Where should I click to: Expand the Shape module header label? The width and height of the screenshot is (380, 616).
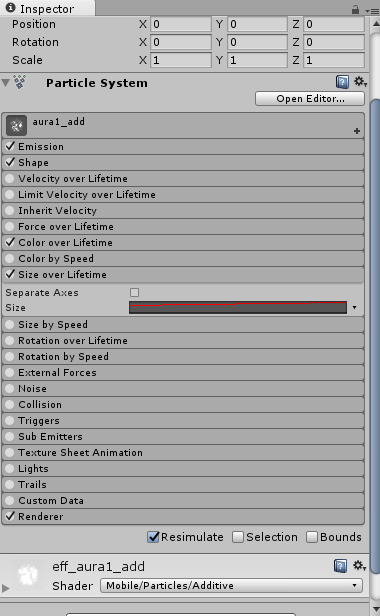tap(33, 163)
